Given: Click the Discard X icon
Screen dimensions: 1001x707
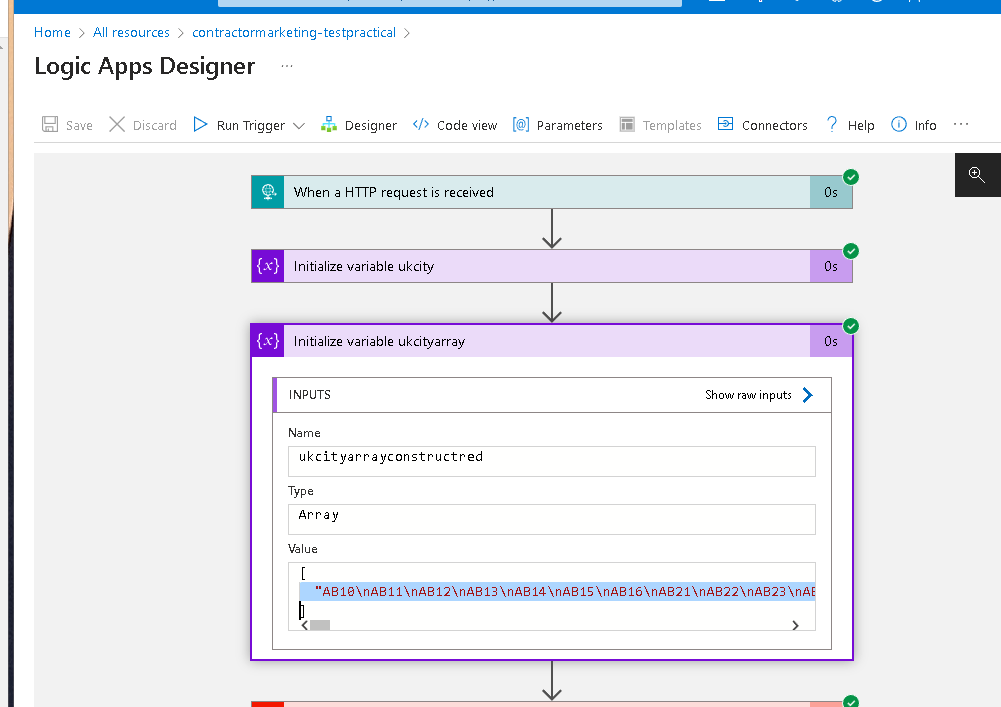Looking at the screenshot, I should click(117, 125).
